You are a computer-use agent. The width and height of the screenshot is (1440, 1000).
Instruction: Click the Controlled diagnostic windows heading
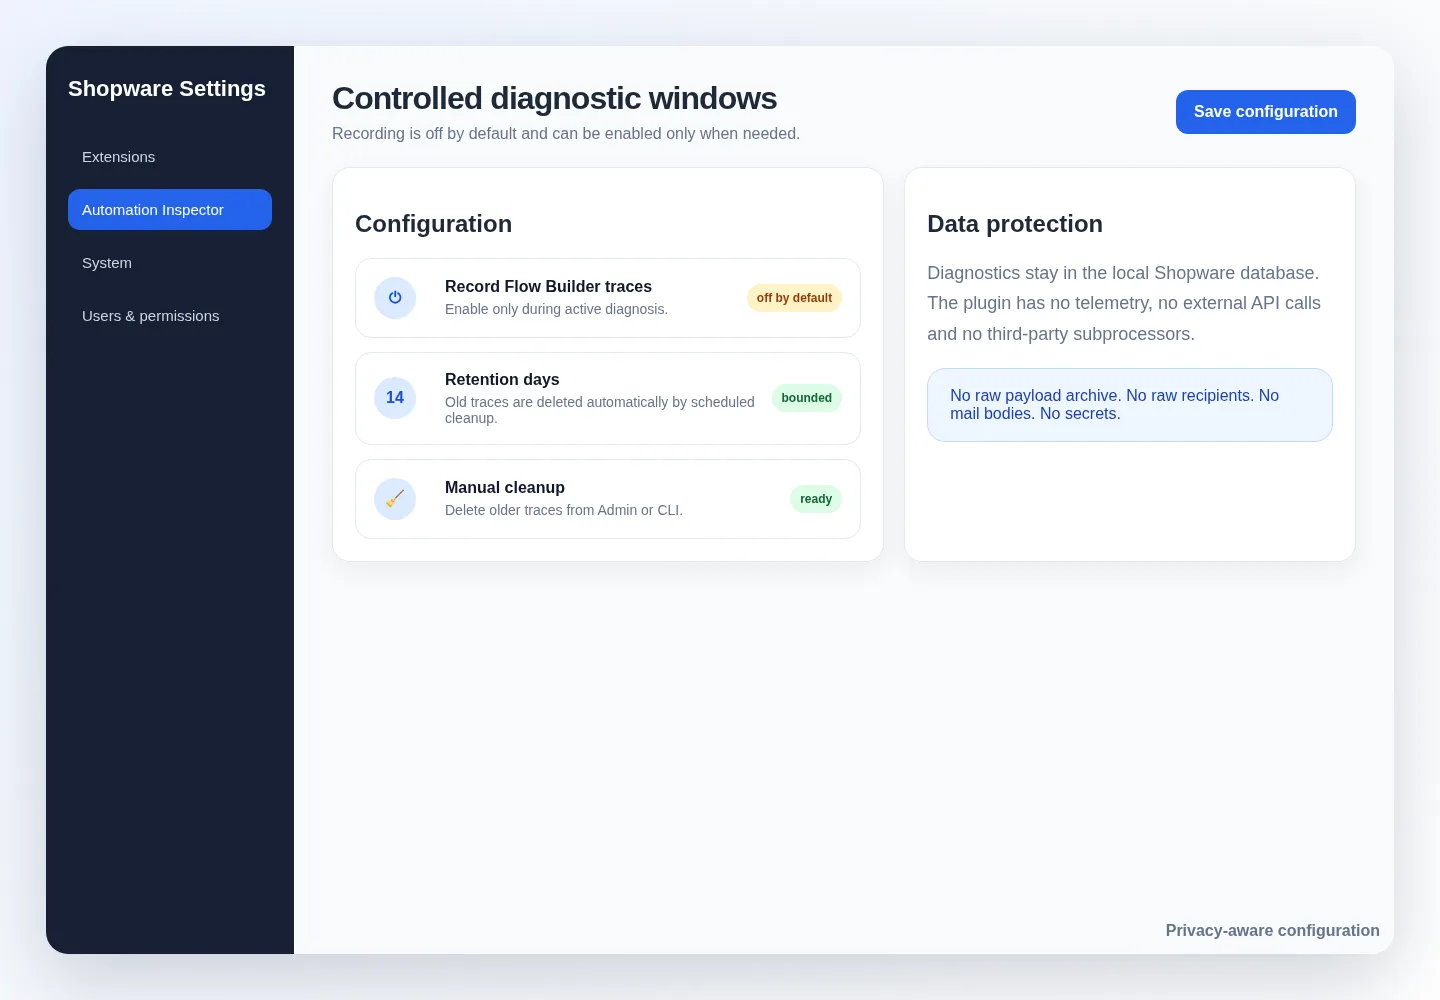554,98
